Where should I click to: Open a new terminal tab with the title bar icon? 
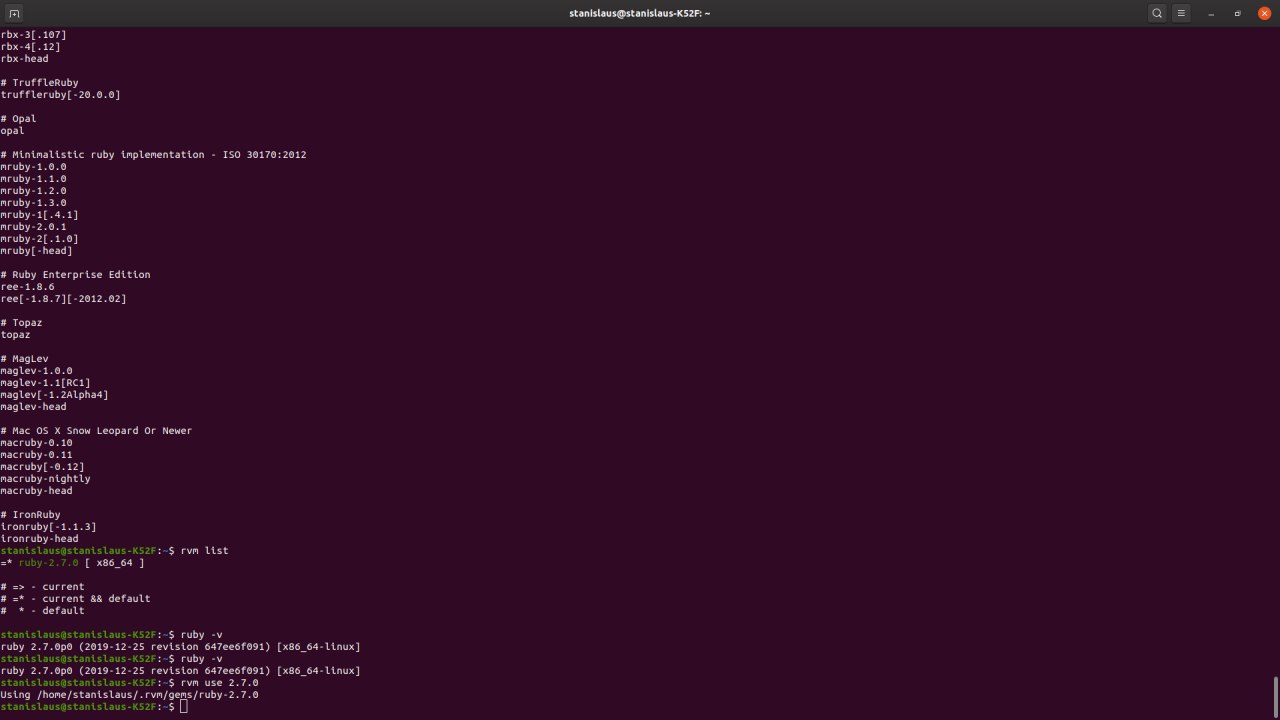tap(14, 13)
